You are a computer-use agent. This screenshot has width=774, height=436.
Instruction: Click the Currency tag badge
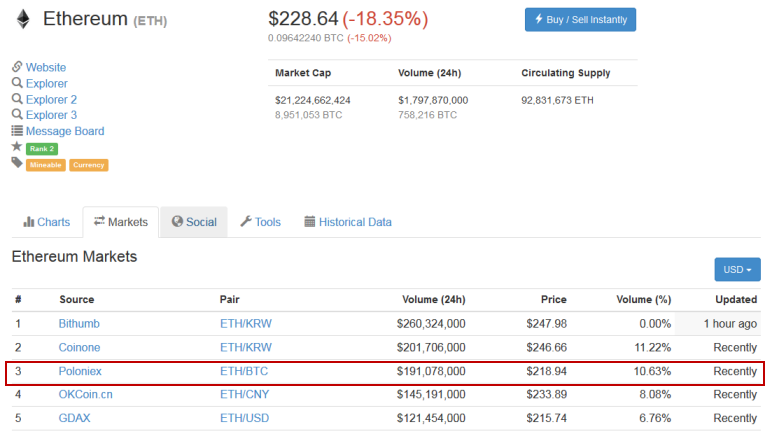click(89, 165)
